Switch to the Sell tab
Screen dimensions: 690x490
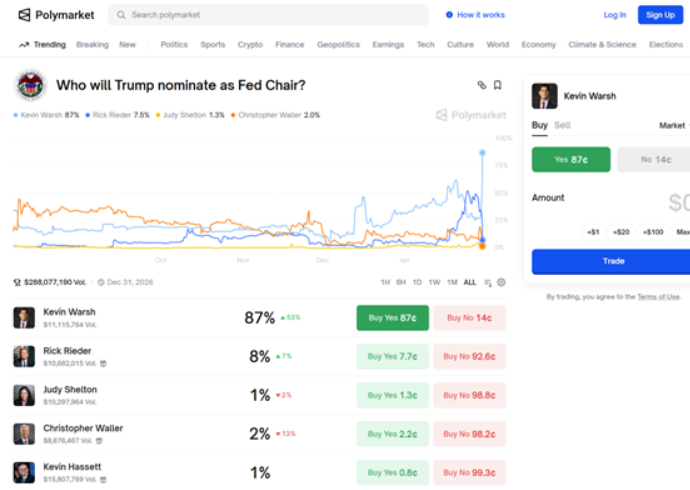coord(563,125)
